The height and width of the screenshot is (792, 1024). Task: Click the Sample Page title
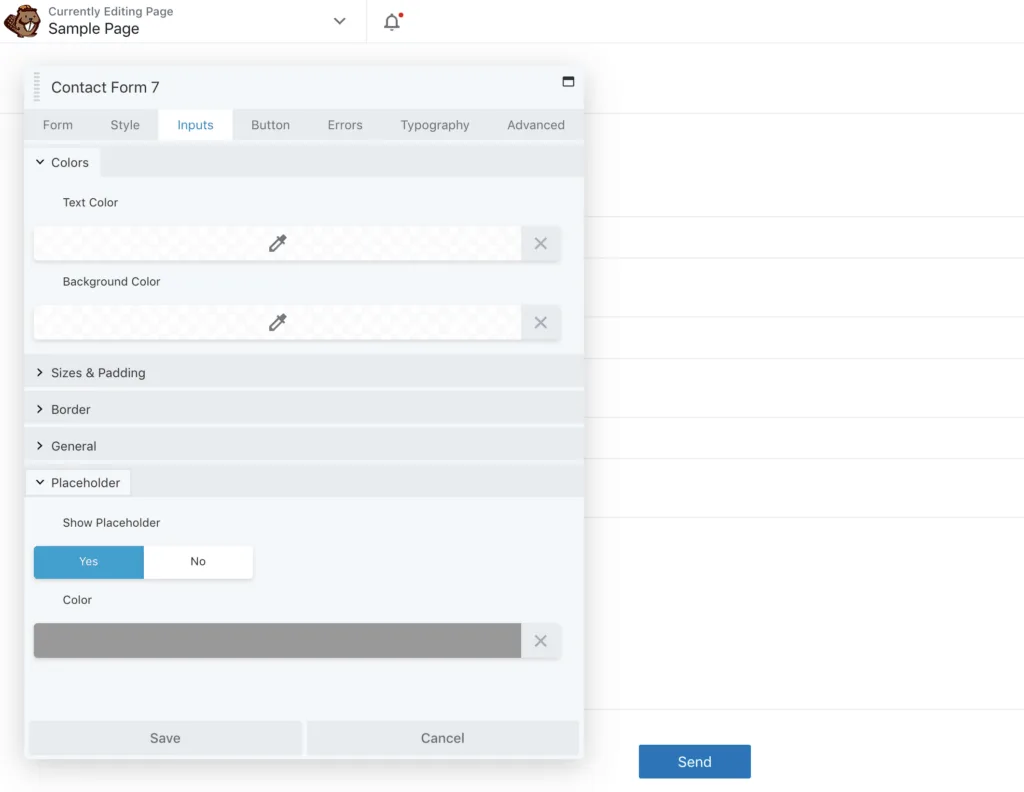point(93,29)
